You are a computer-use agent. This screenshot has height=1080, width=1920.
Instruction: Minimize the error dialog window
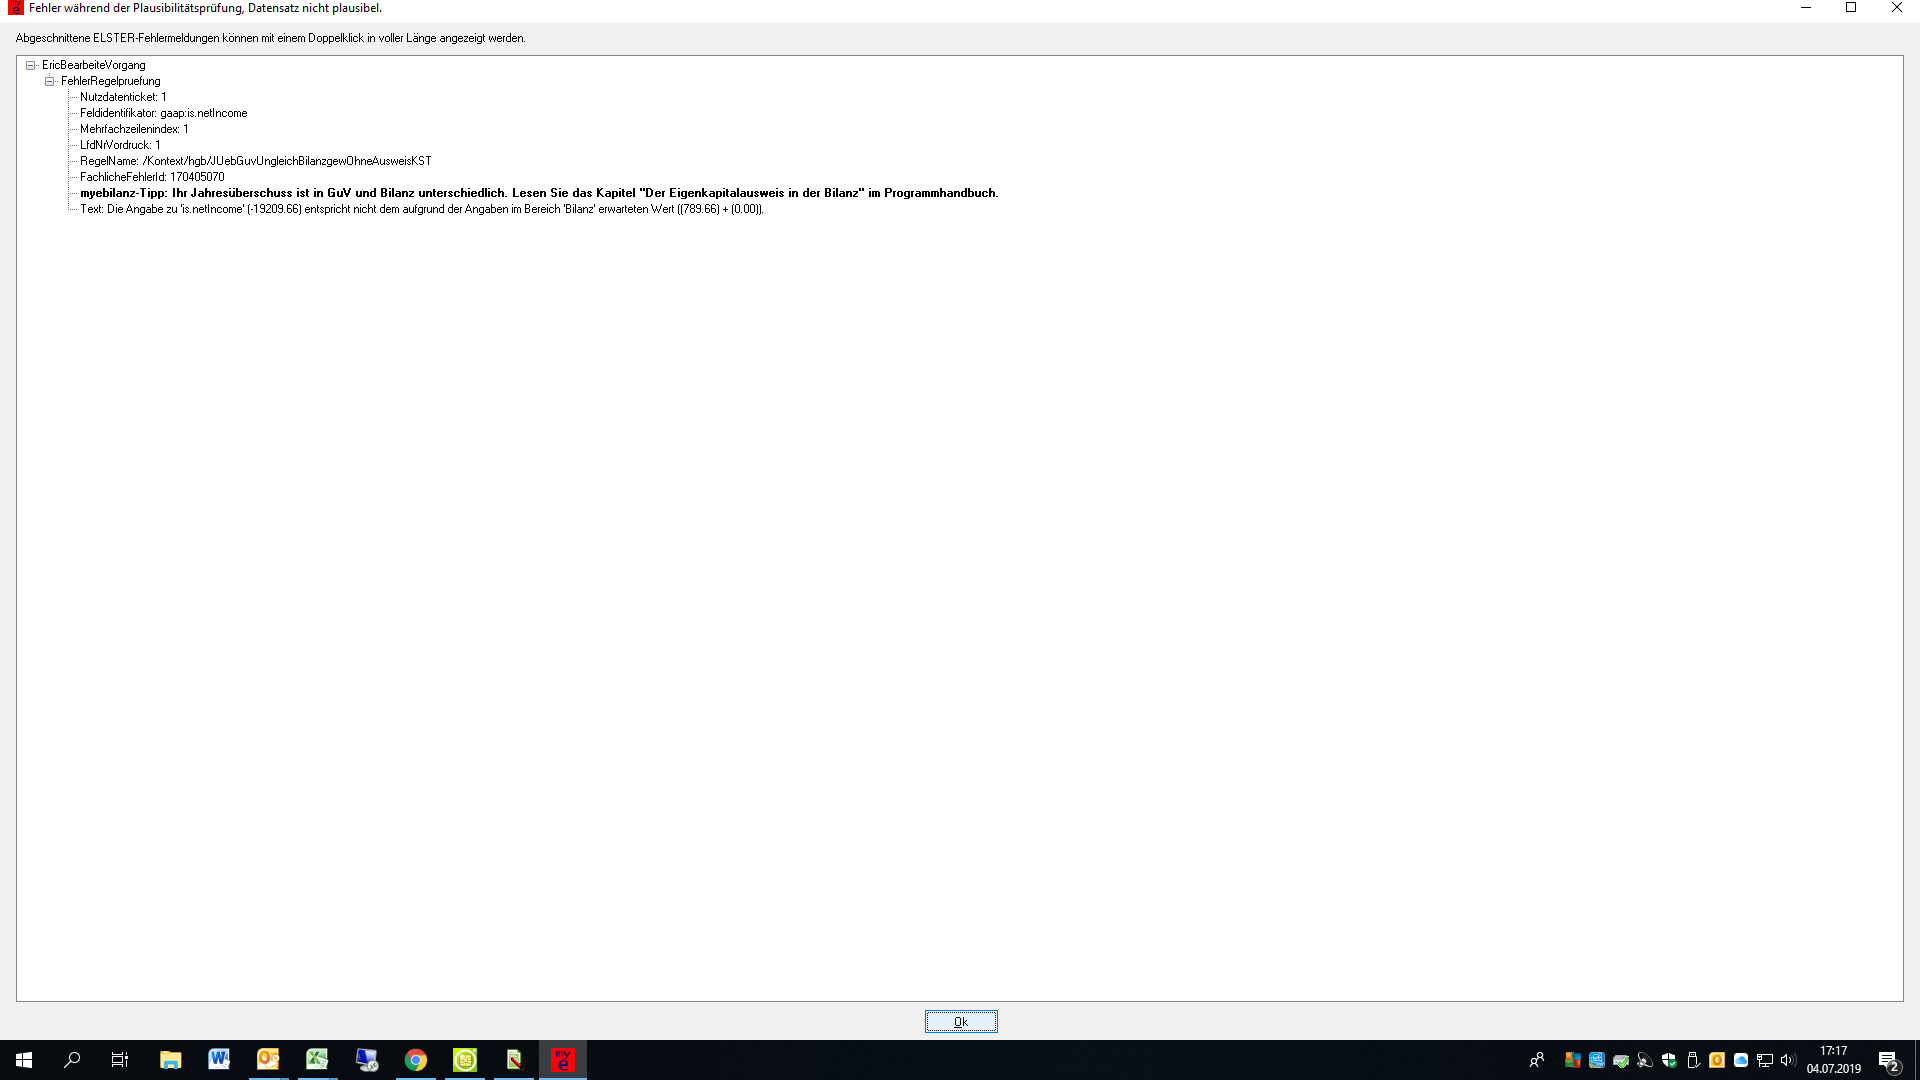click(x=1806, y=8)
